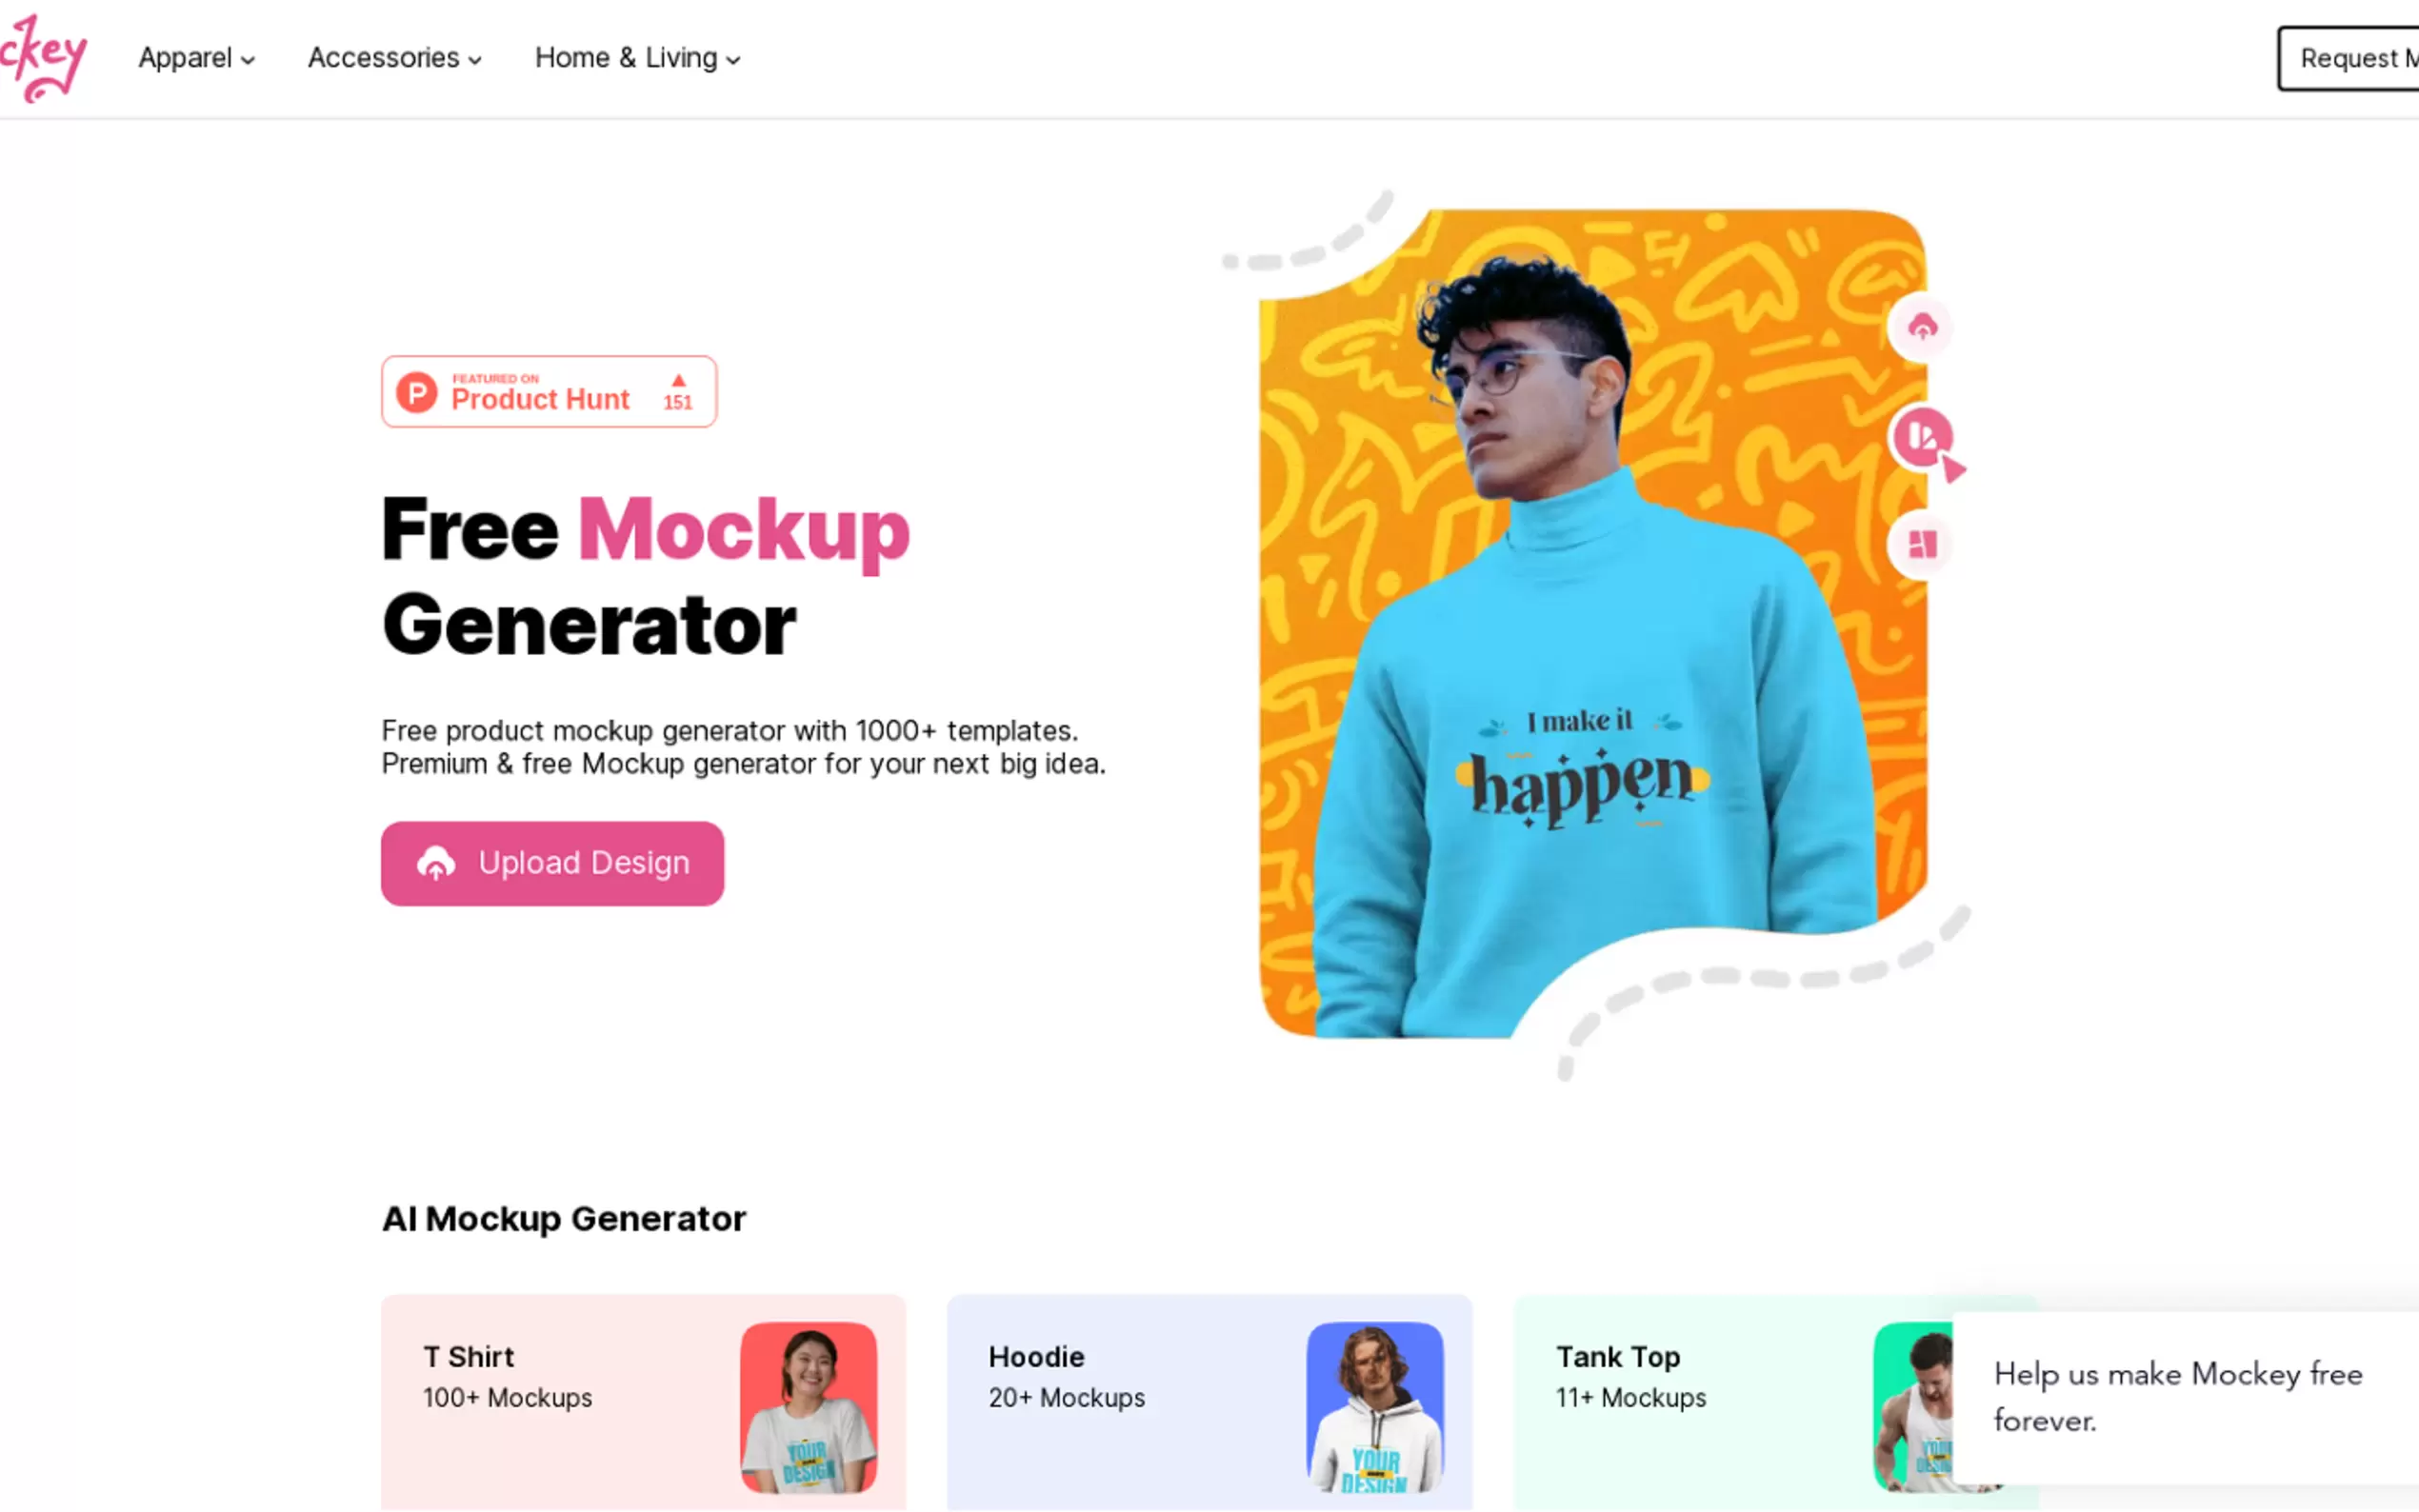The image size is (2419, 1512).
Task: Open the Featured on Product Hunt badge
Action: tap(549, 392)
